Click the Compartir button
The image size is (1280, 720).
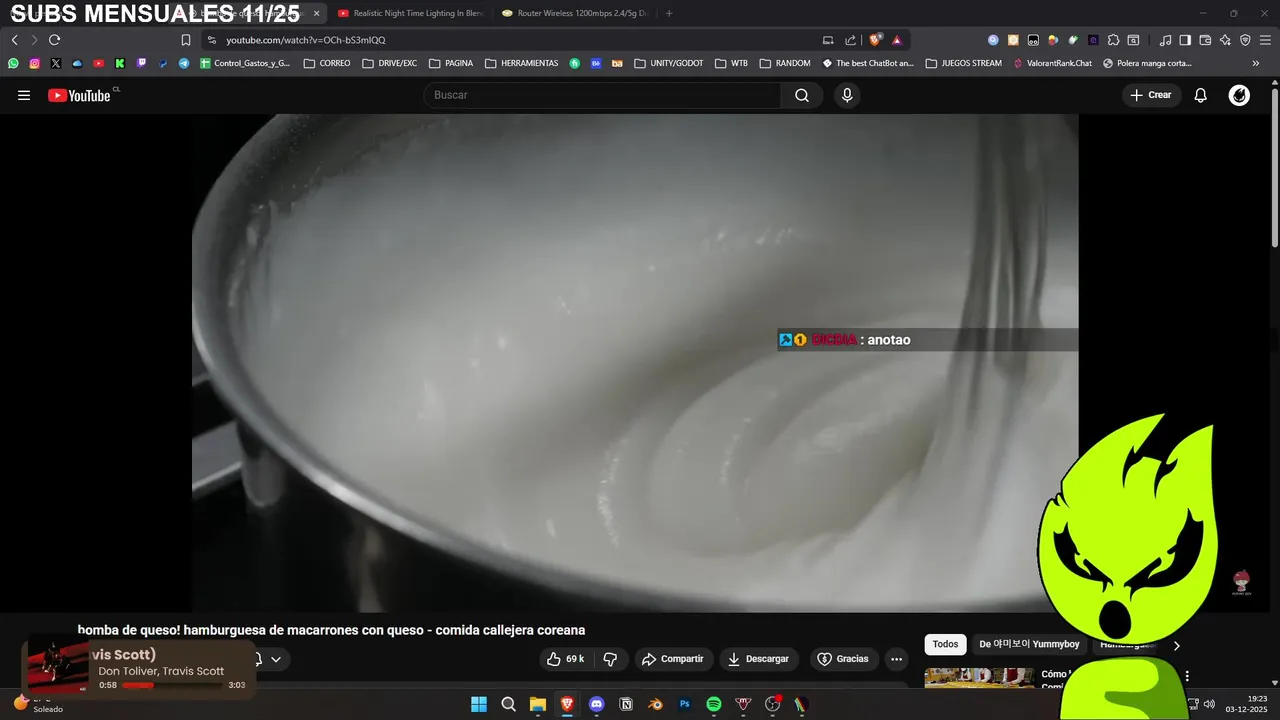[x=672, y=659]
